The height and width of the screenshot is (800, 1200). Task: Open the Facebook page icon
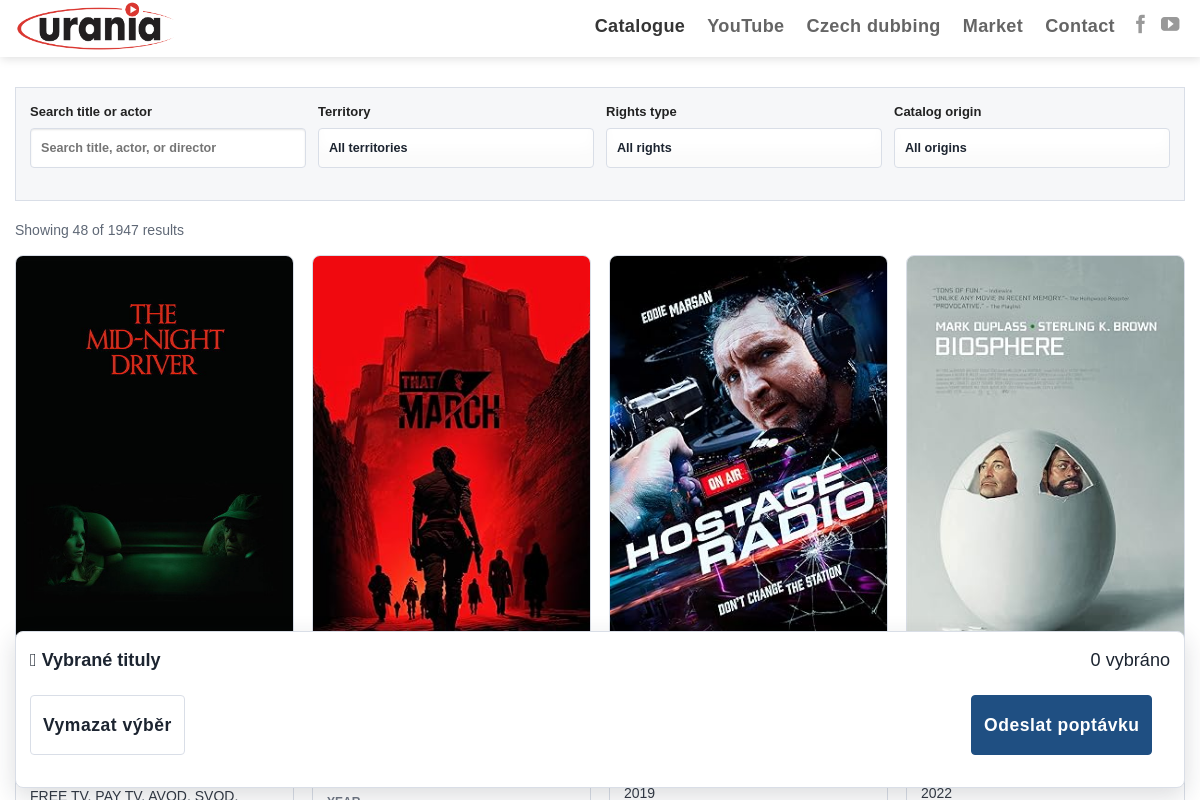tap(1140, 24)
